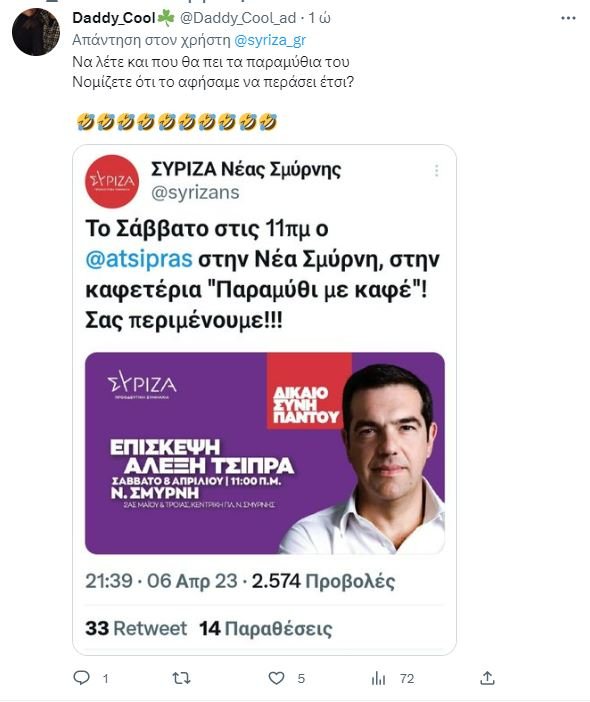590x702 pixels.
Task: Open the tweet's three-dot more menu
Action: [568, 18]
